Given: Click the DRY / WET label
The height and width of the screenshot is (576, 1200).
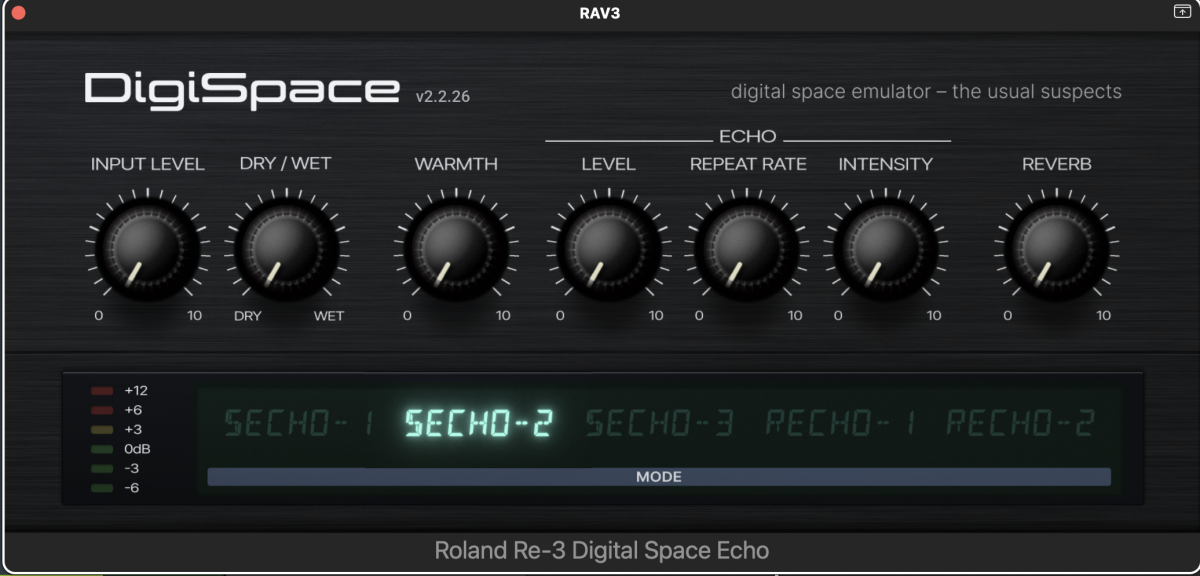Looking at the screenshot, I should [x=286, y=164].
